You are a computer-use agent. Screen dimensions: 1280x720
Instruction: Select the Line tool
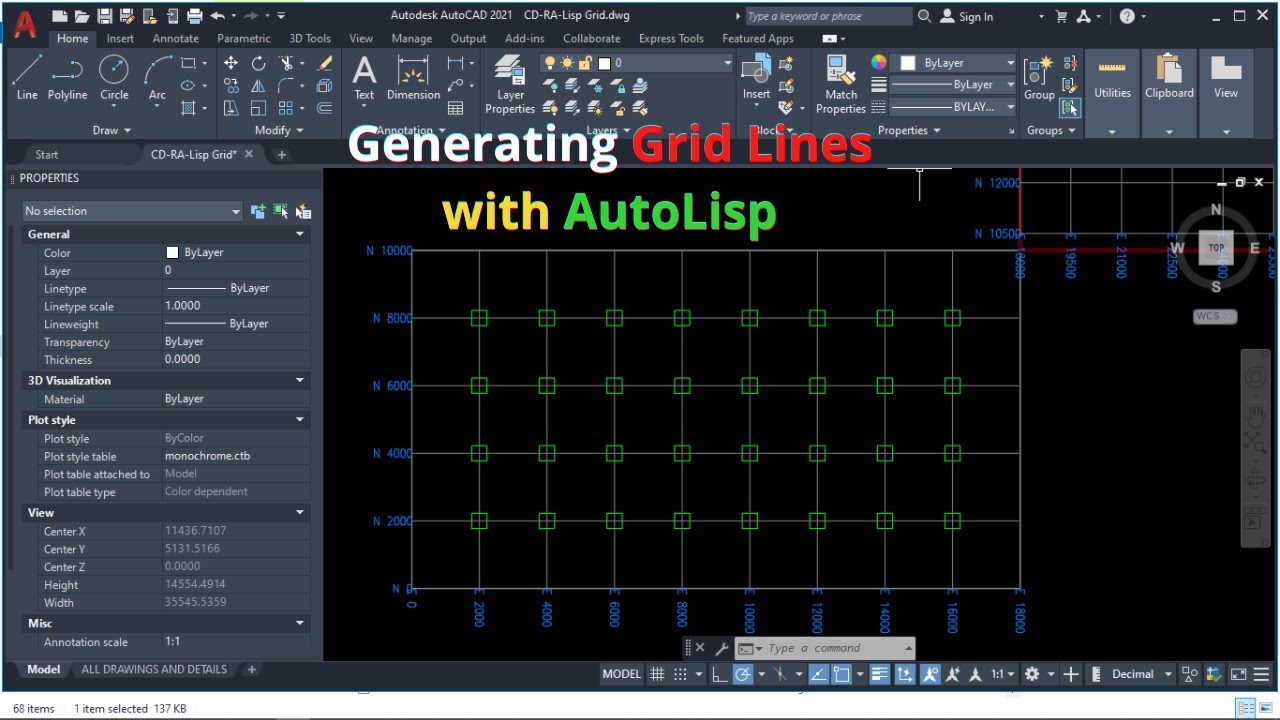[x=27, y=78]
